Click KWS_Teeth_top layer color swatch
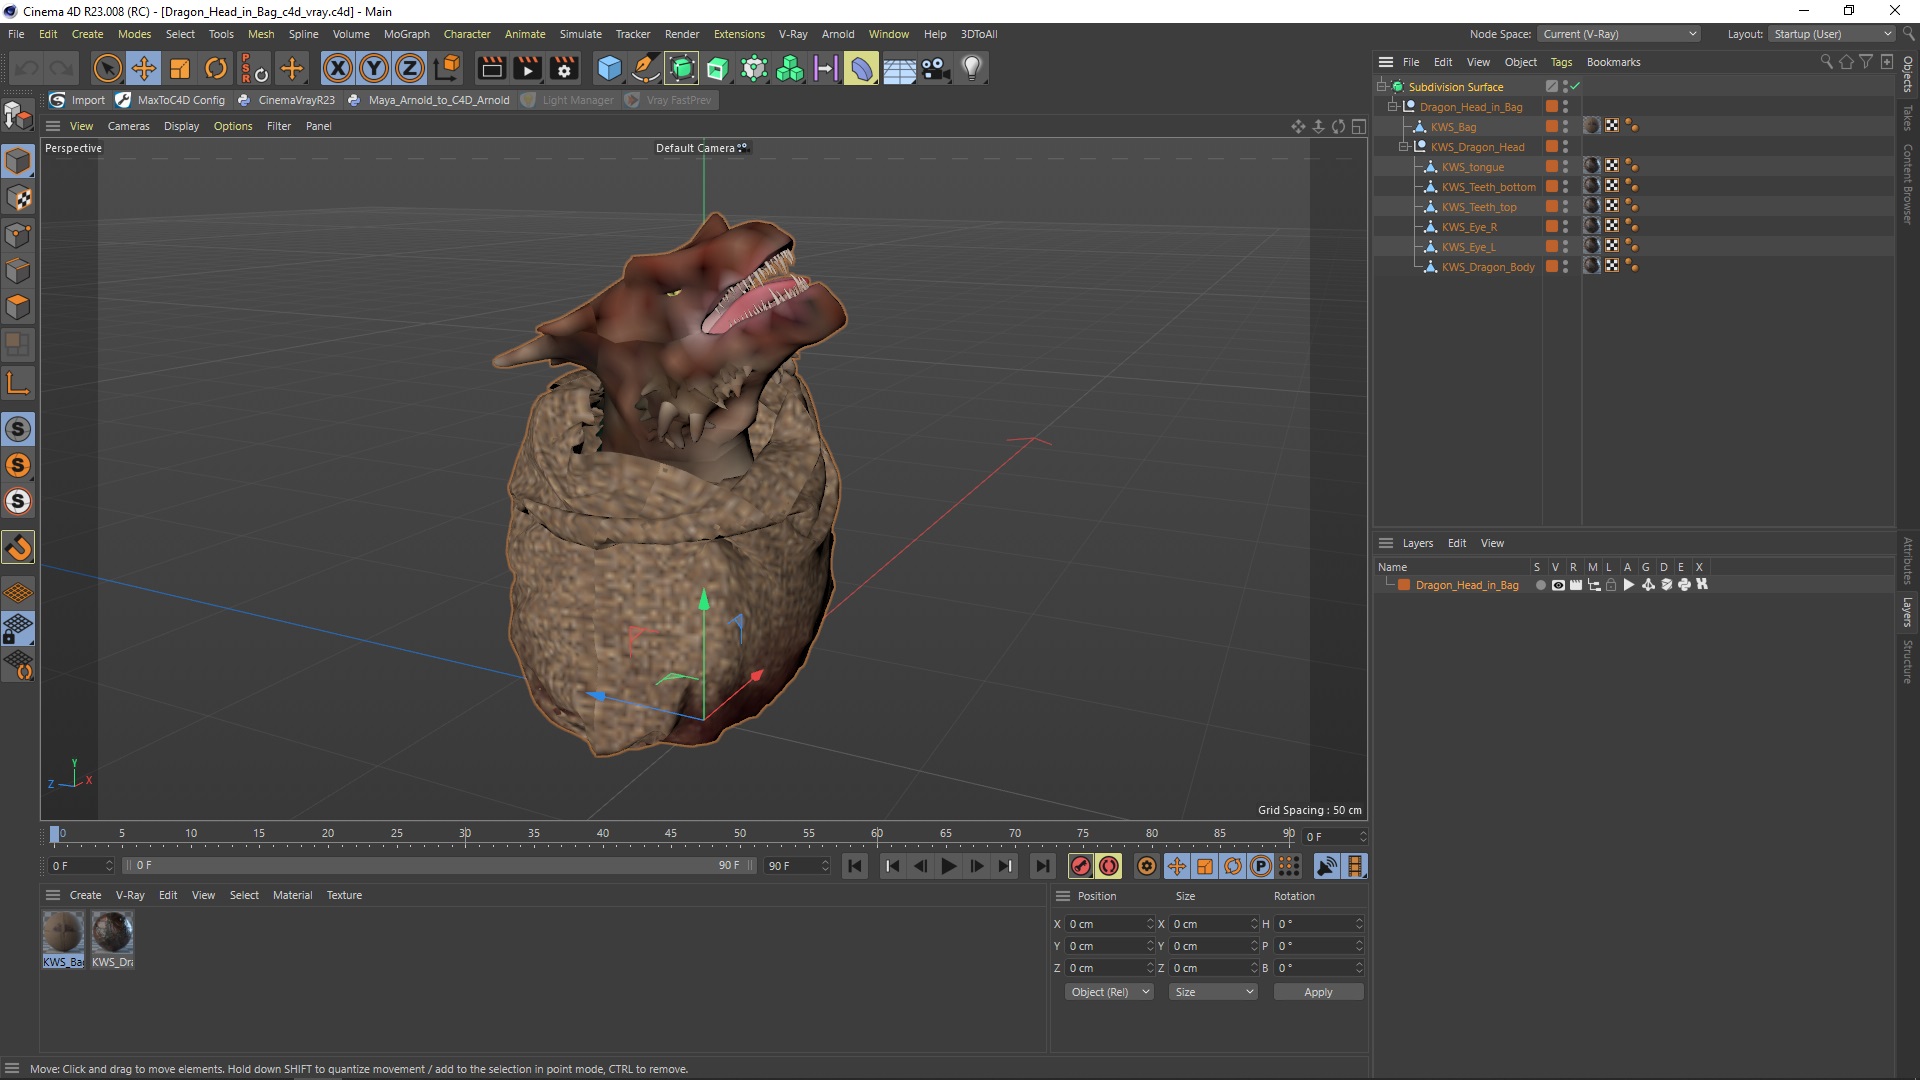 click(x=1551, y=207)
